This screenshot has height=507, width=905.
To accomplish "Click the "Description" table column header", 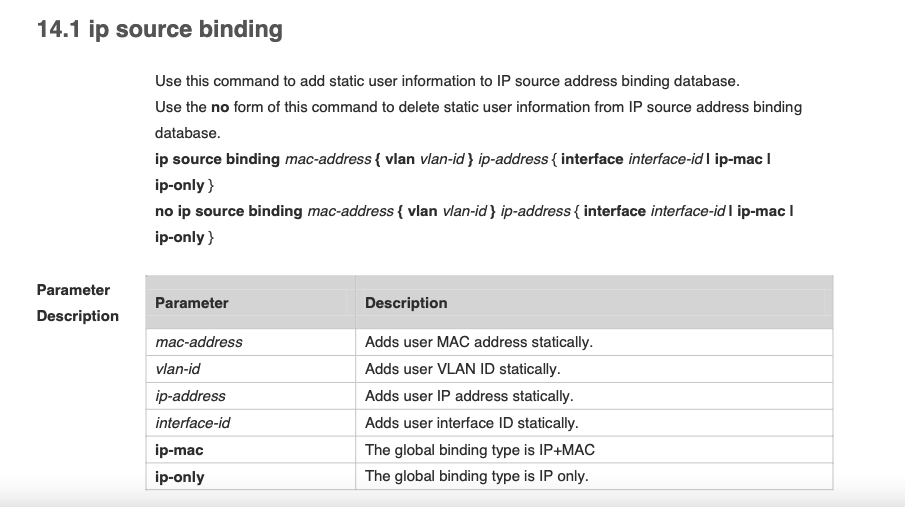I will (406, 303).
